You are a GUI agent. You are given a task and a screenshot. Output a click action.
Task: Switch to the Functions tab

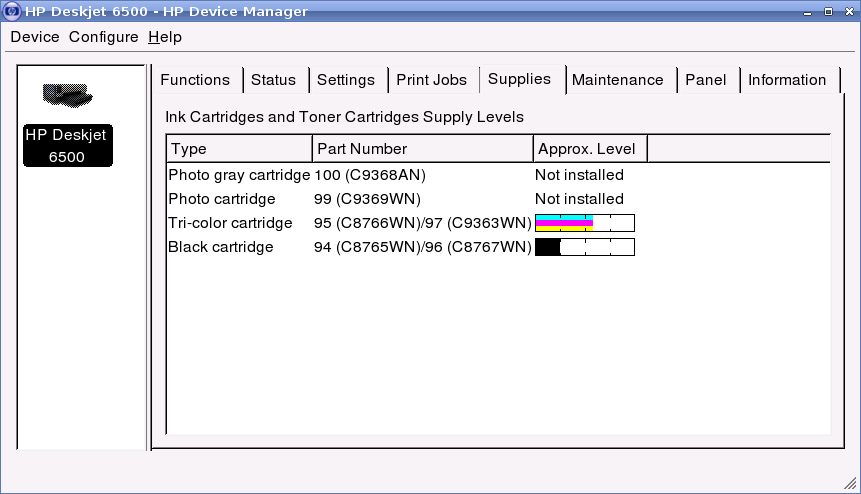(x=195, y=80)
